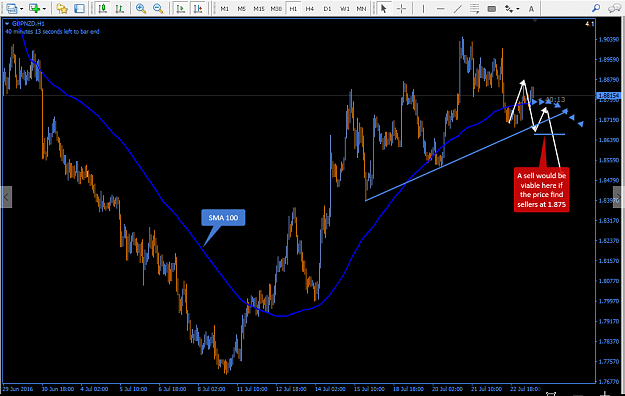
Task: Click the 14 Jul 02:00 time label
Action: [x=330, y=389]
